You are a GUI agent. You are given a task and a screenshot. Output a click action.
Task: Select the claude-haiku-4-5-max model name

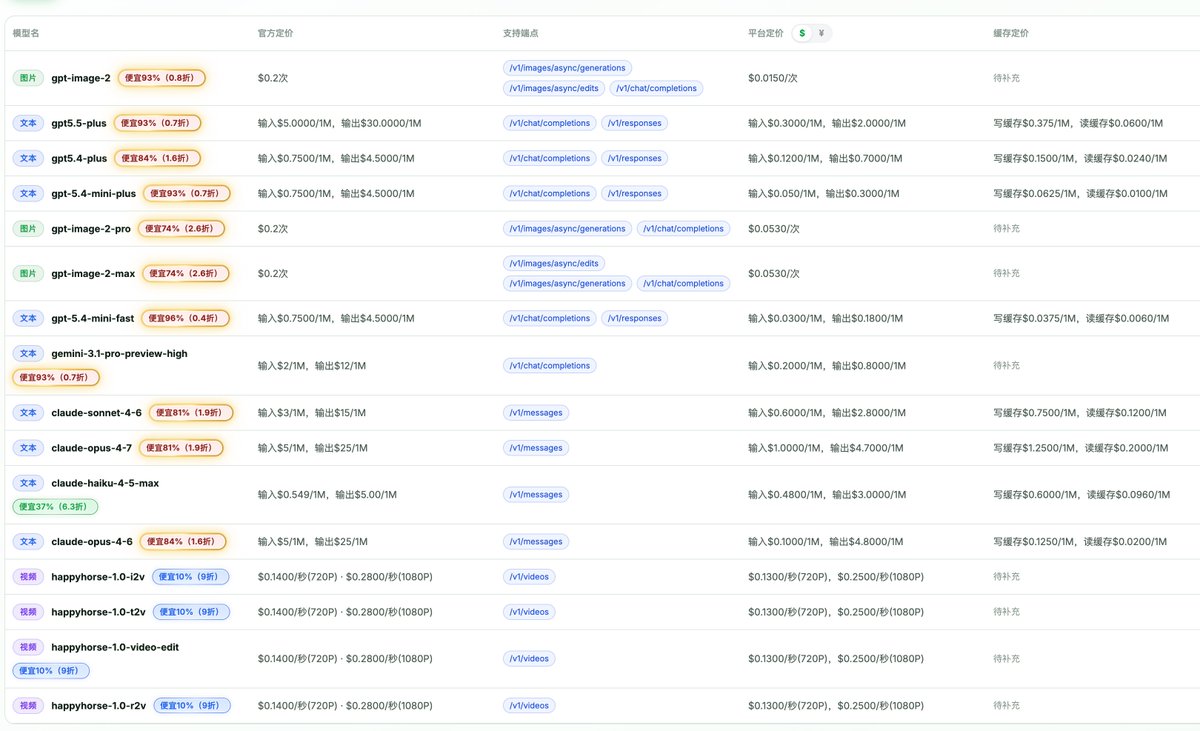click(x=105, y=483)
